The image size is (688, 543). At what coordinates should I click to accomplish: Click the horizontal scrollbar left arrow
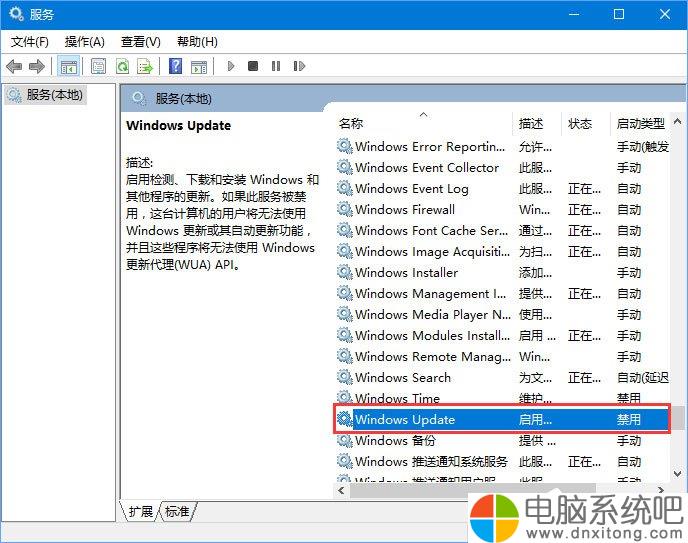(342, 490)
